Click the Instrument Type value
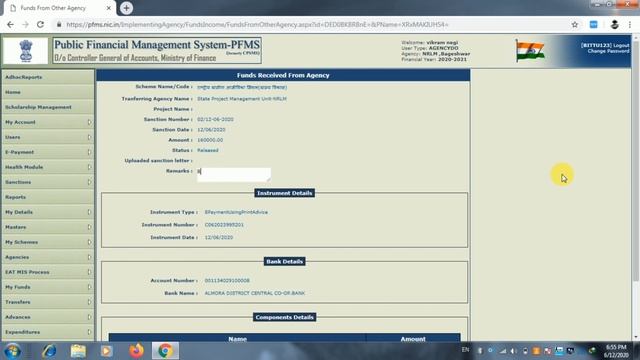Screen dimensions: 640x360 coord(236,212)
